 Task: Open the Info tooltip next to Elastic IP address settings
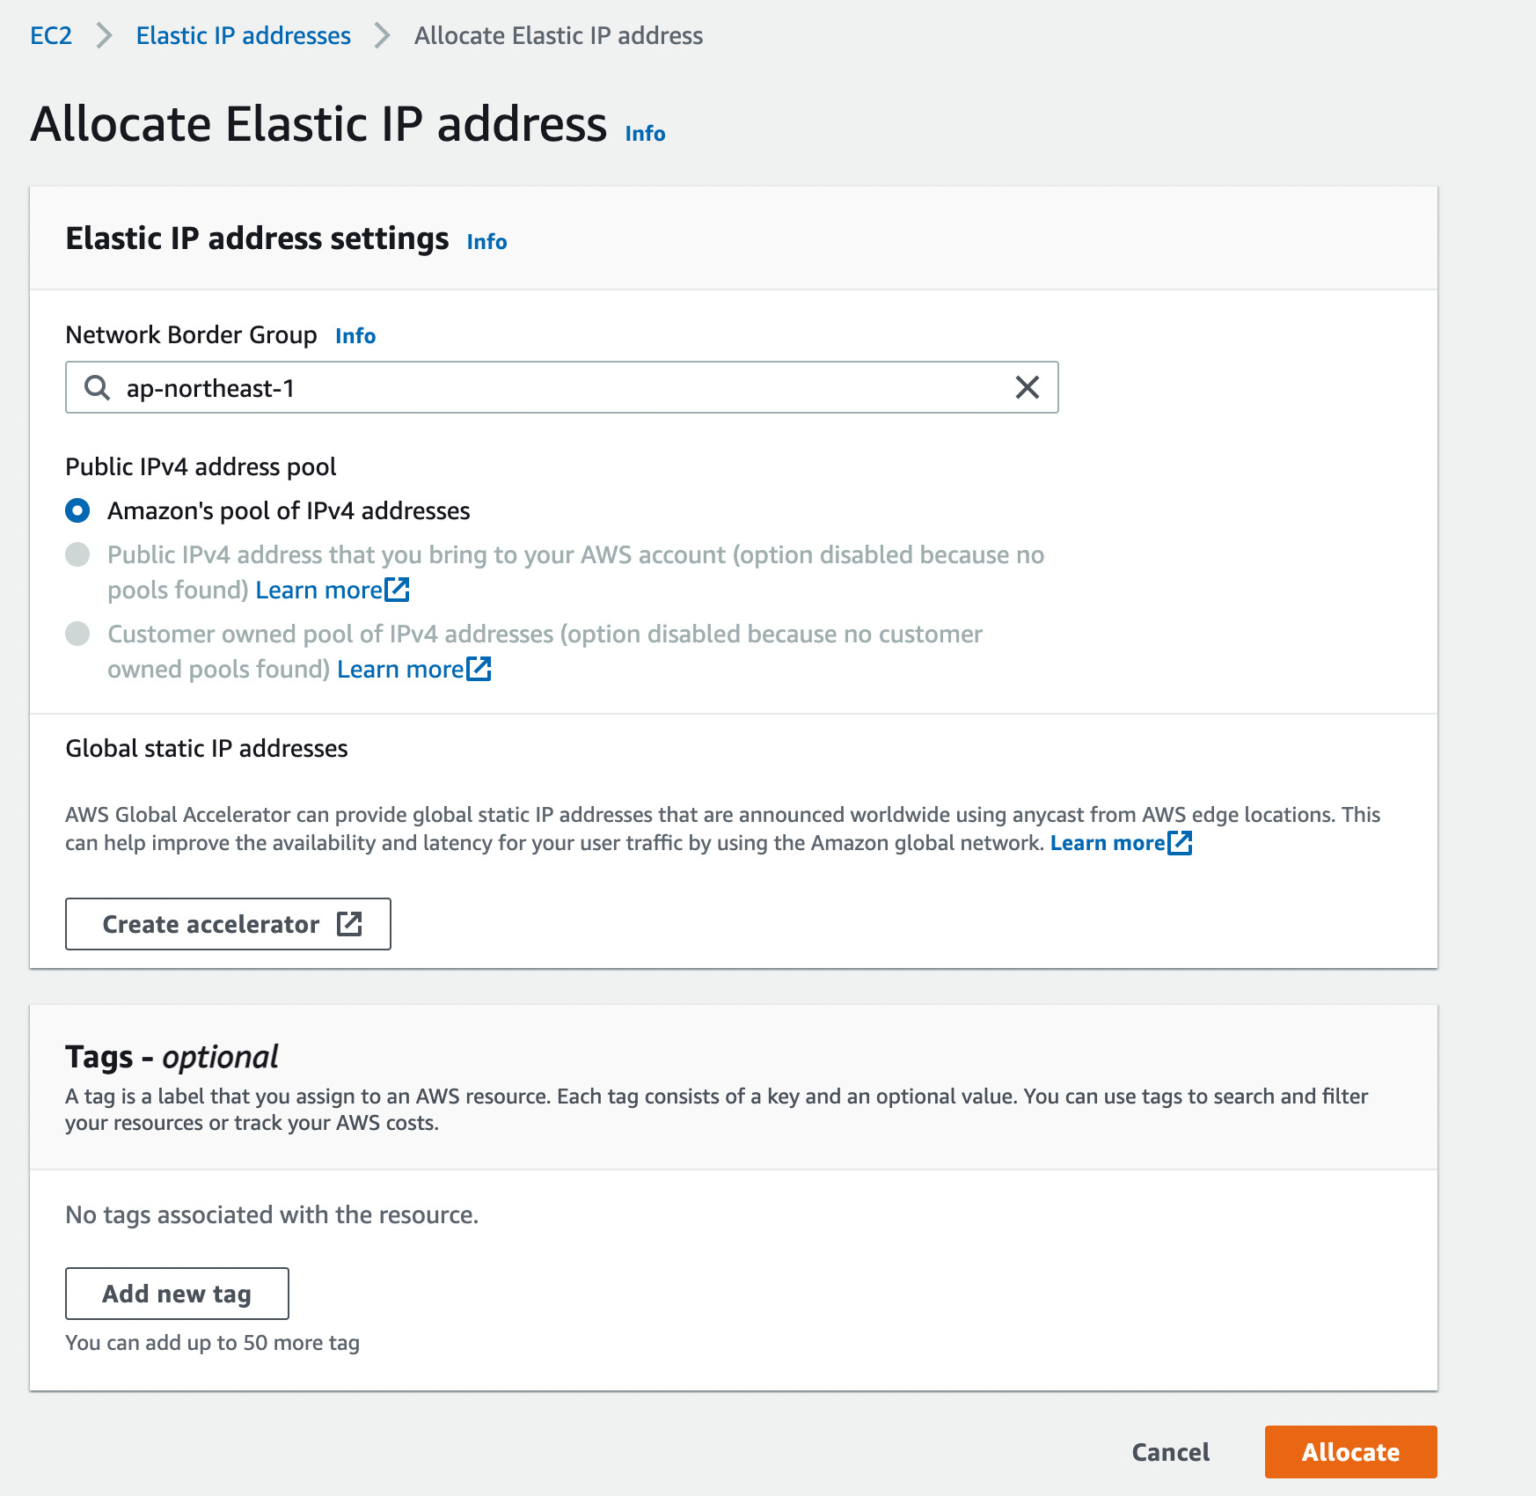click(x=486, y=241)
